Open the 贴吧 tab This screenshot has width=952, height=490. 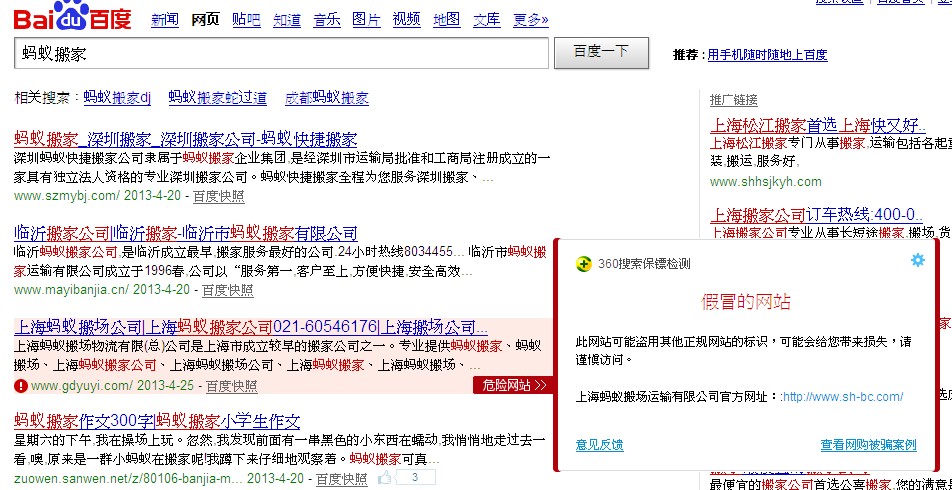246,20
